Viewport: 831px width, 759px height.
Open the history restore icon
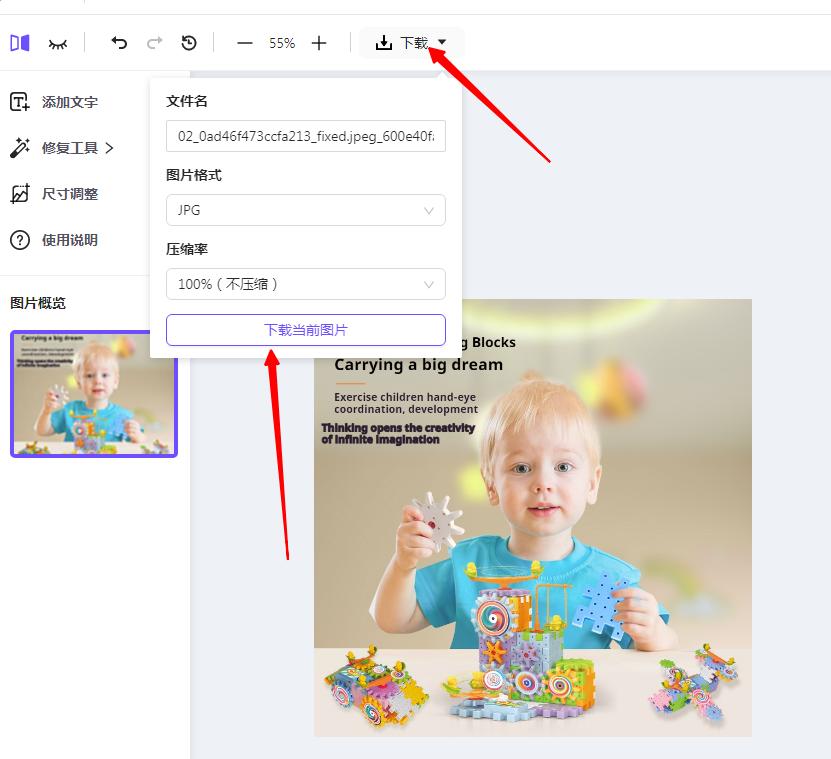point(191,43)
